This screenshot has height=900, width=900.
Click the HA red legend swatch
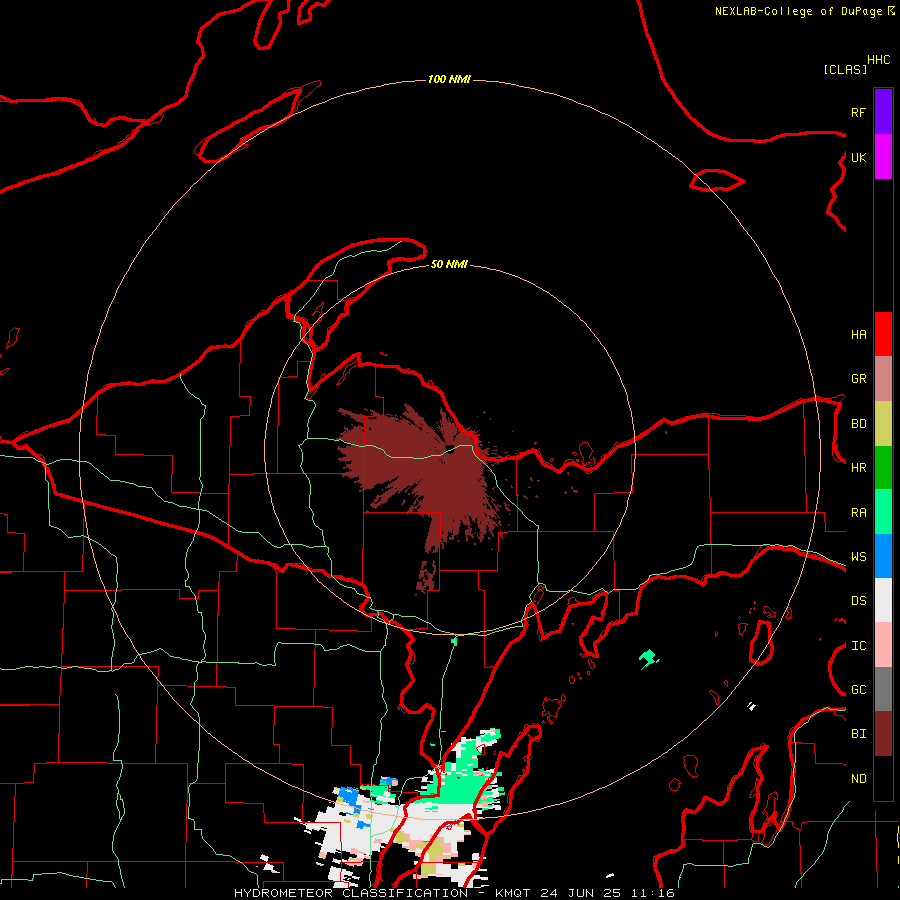point(883,334)
